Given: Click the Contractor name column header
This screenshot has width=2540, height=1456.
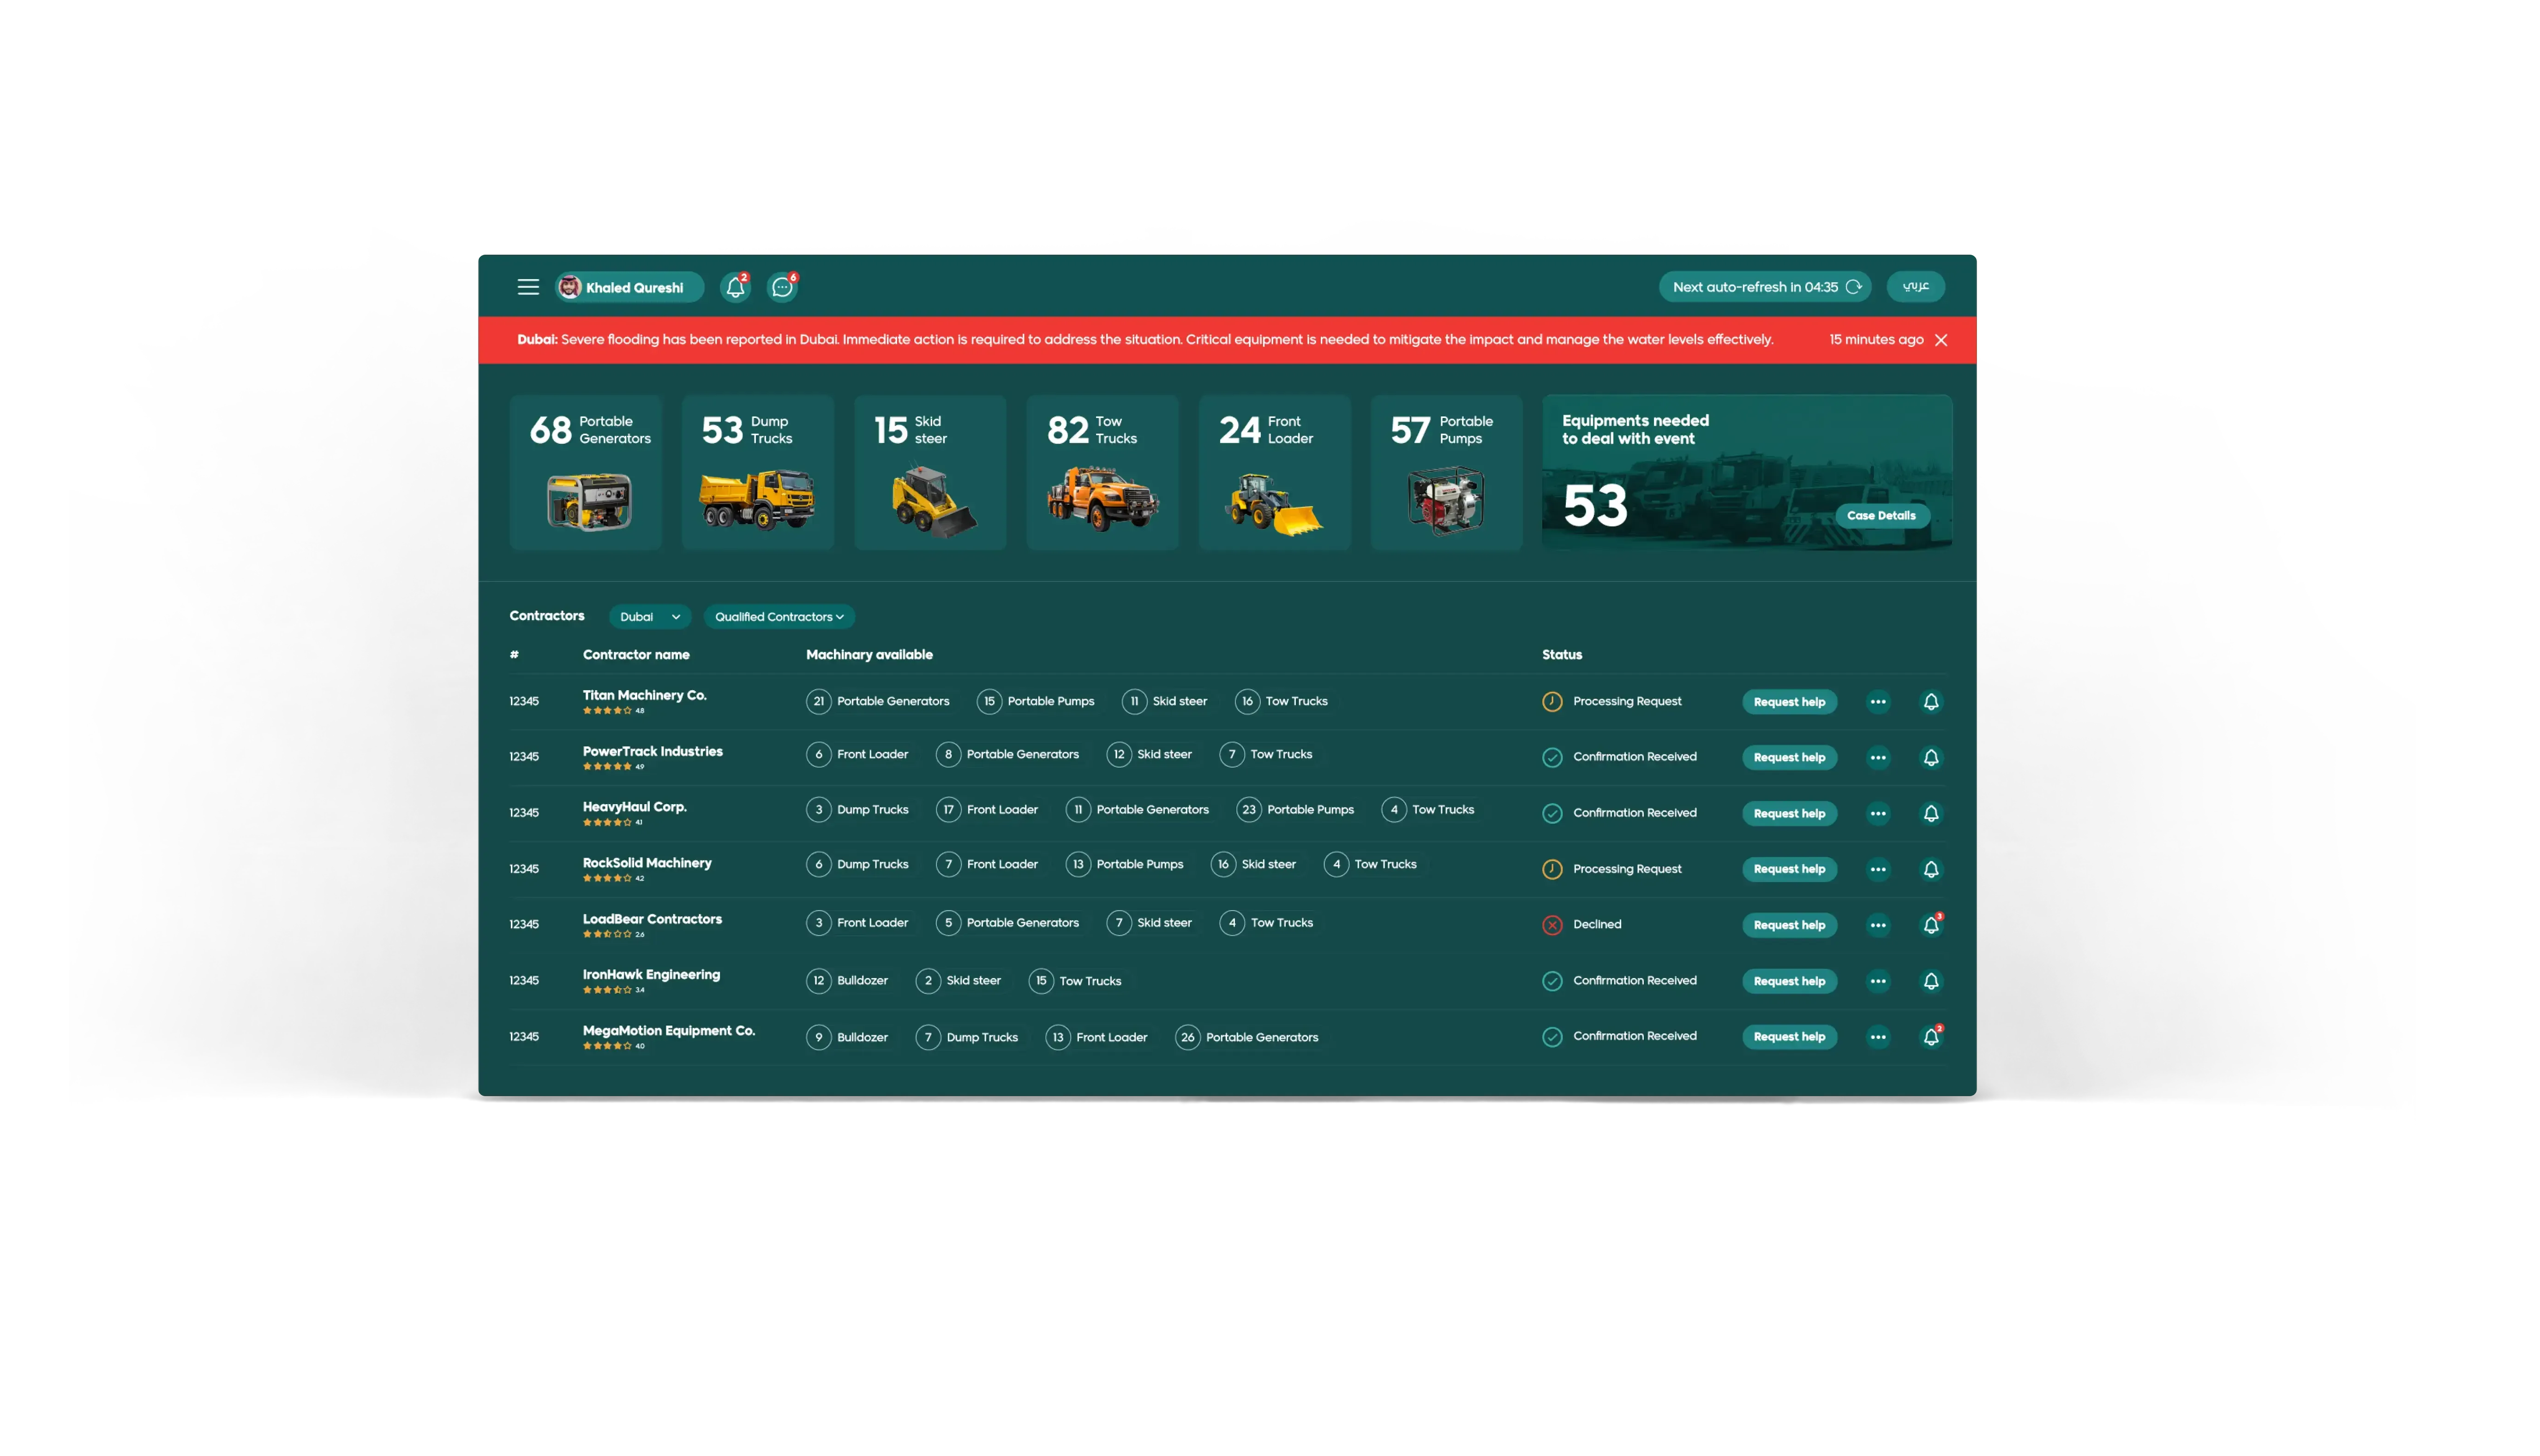Looking at the screenshot, I should (636, 655).
